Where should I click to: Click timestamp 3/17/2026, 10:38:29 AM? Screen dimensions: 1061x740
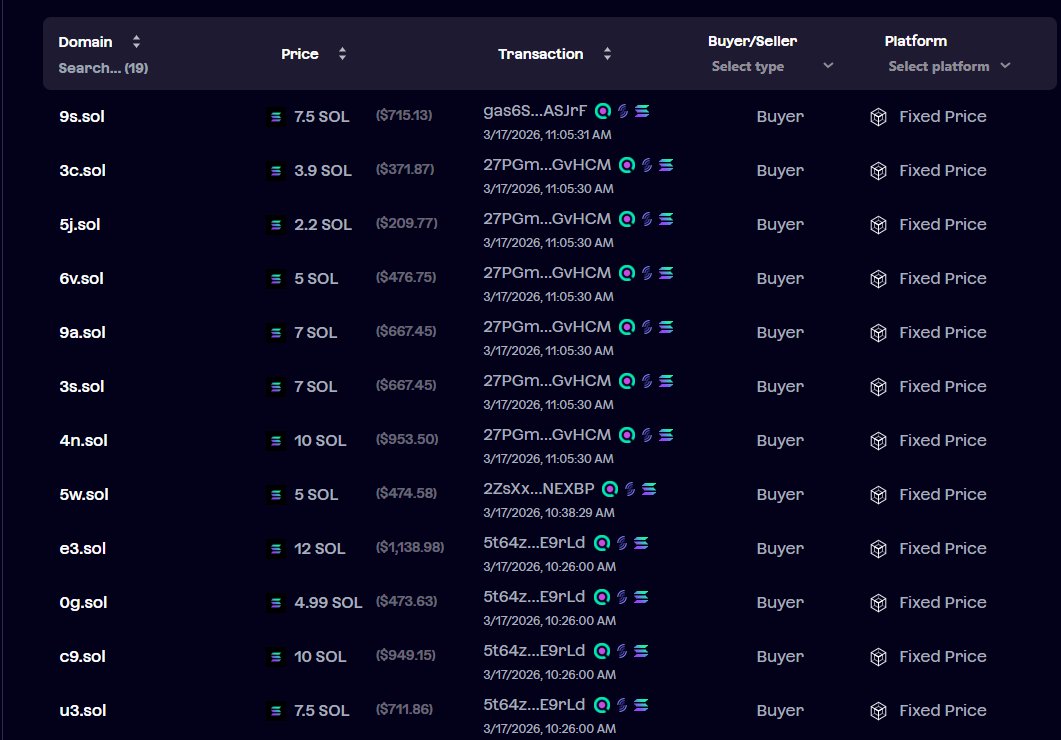(x=549, y=513)
